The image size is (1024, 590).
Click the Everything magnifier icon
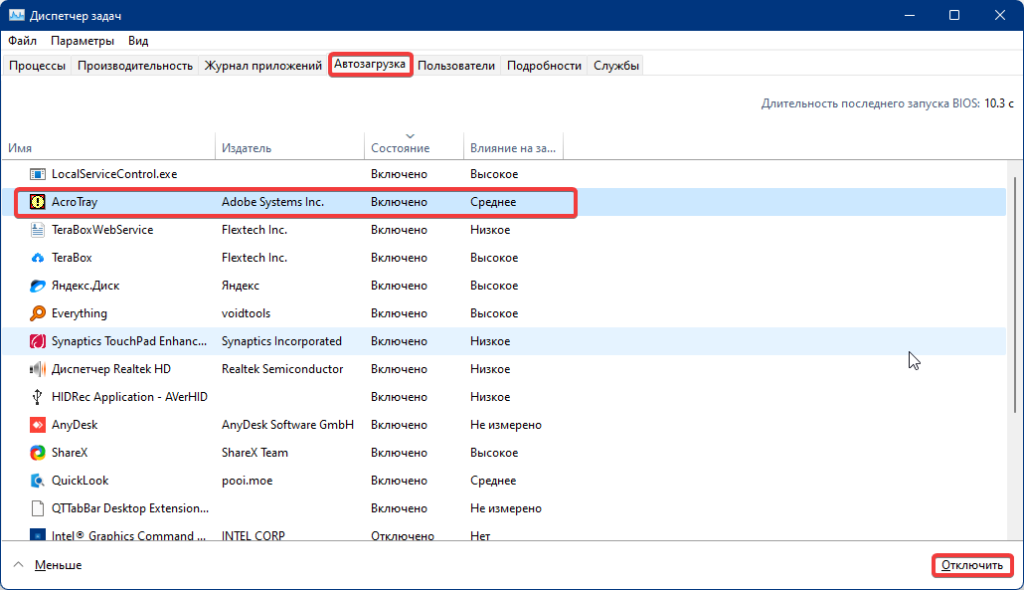tap(38, 314)
